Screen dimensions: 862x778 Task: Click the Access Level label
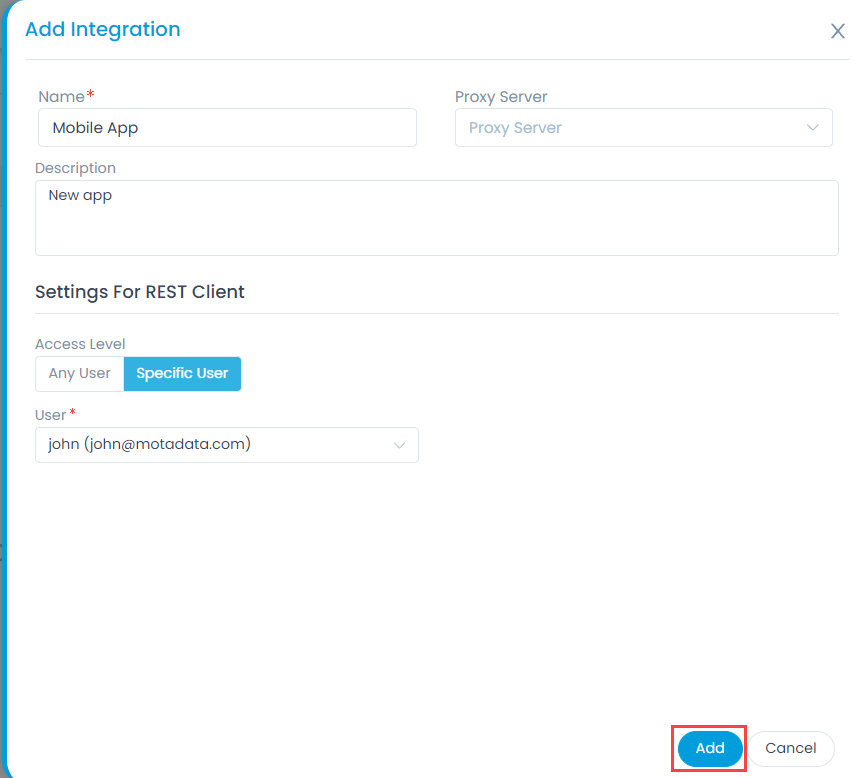coord(79,343)
